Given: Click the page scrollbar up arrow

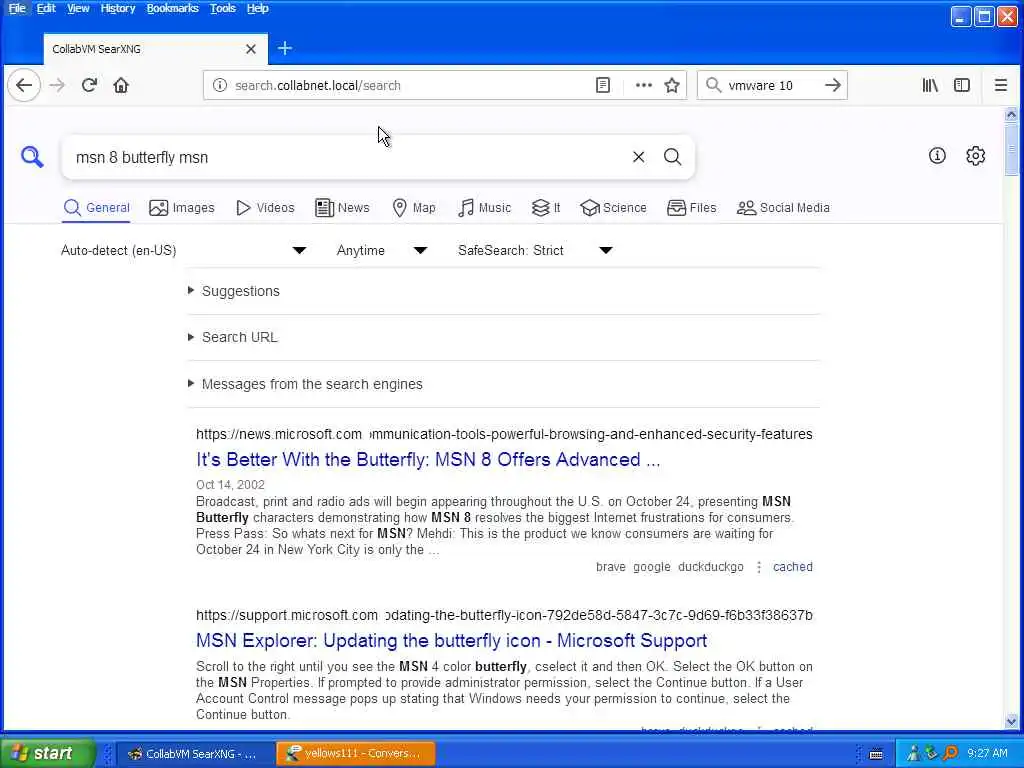Looking at the screenshot, I should [x=1011, y=115].
